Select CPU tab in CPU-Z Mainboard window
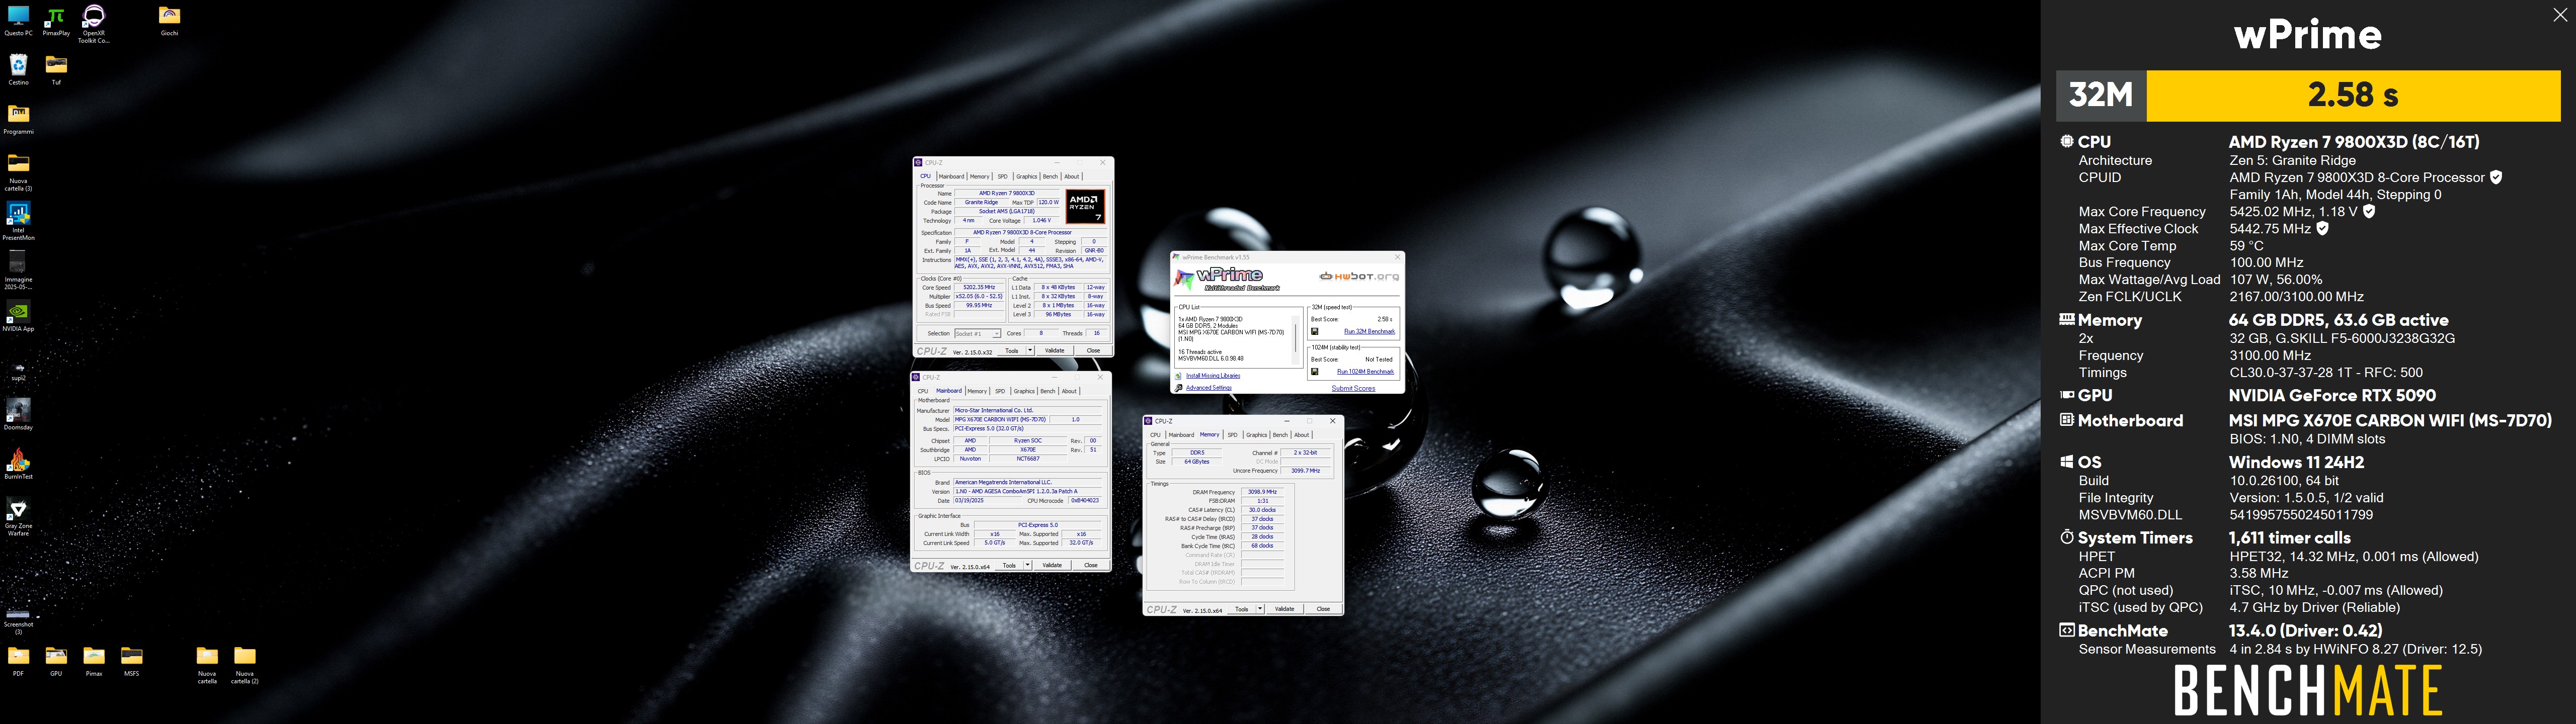This screenshot has height=724, width=2576. point(923,391)
